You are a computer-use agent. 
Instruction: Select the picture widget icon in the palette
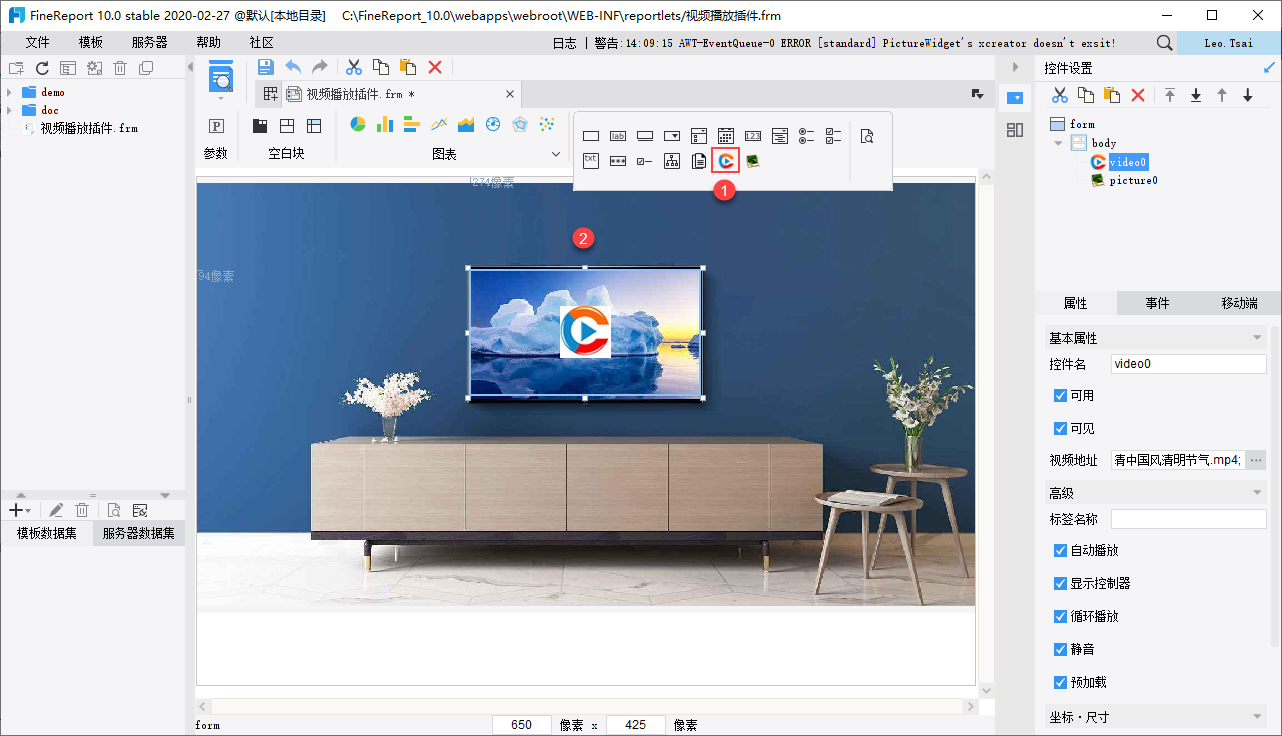752,160
